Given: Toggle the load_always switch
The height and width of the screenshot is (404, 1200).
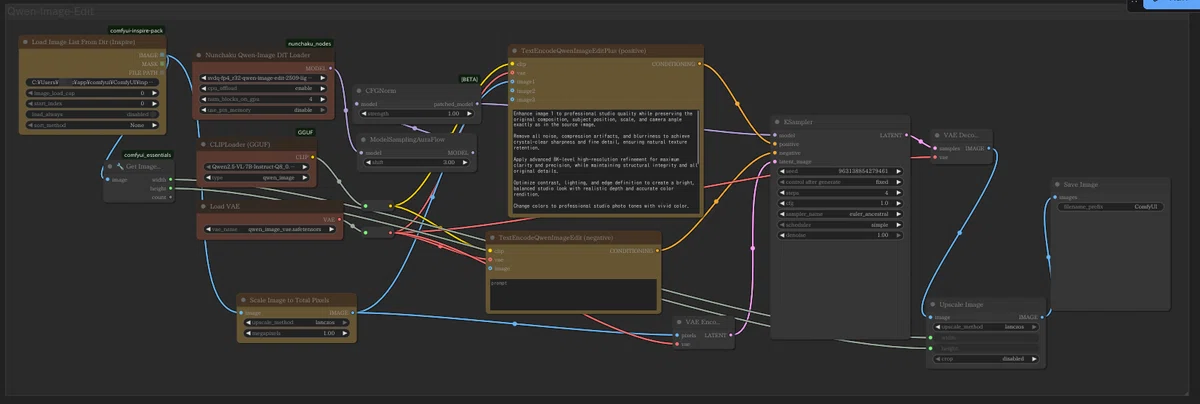Looking at the screenshot, I should point(94,114).
